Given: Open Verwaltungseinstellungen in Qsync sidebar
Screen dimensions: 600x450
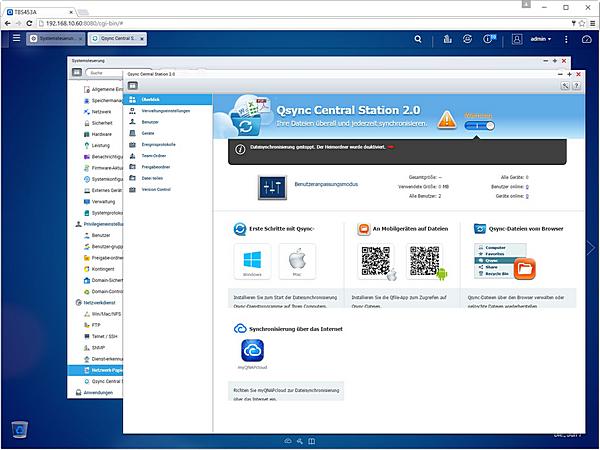Looking at the screenshot, I should [168, 111].
